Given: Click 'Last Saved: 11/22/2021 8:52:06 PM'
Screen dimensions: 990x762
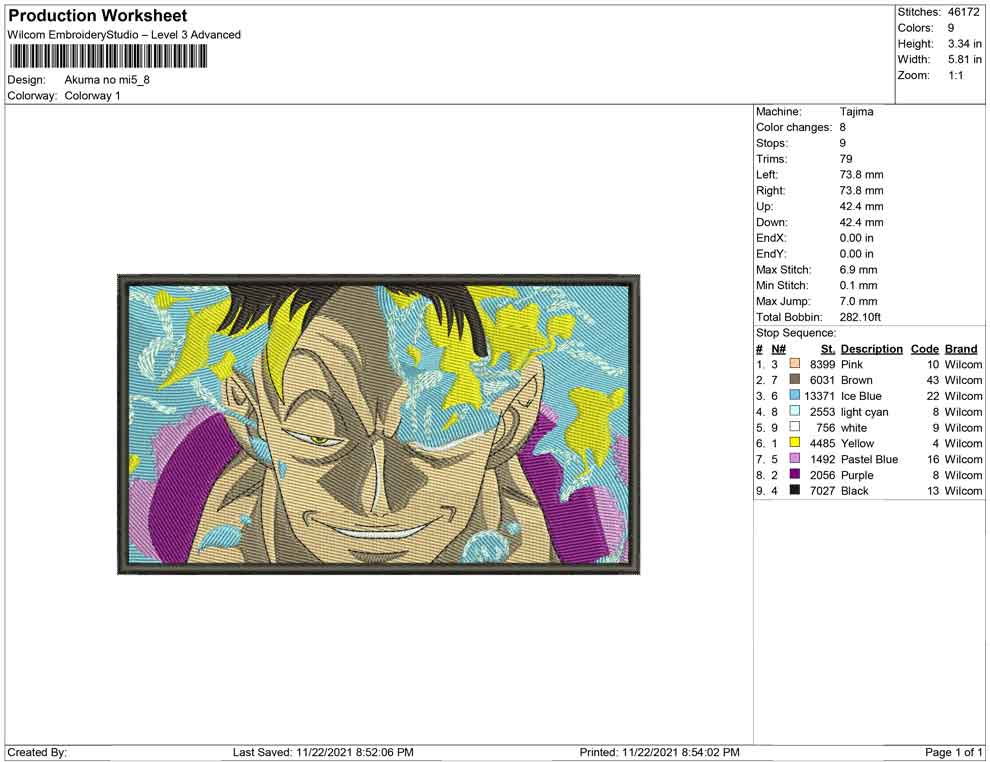Looking at the screenshot, I should 323,752.
